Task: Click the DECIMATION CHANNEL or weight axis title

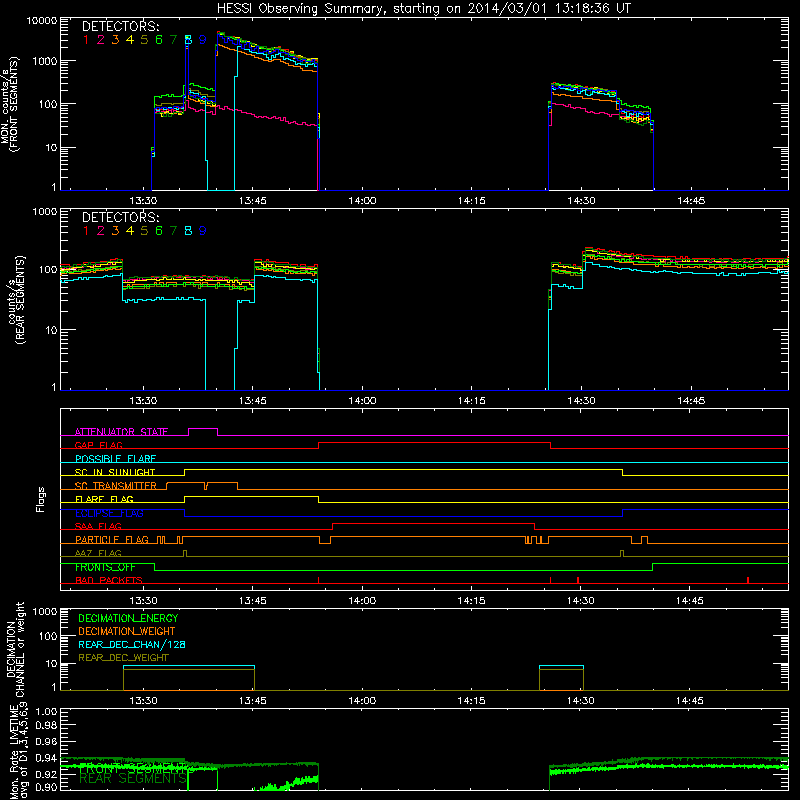Action: (x=16, y=649)
